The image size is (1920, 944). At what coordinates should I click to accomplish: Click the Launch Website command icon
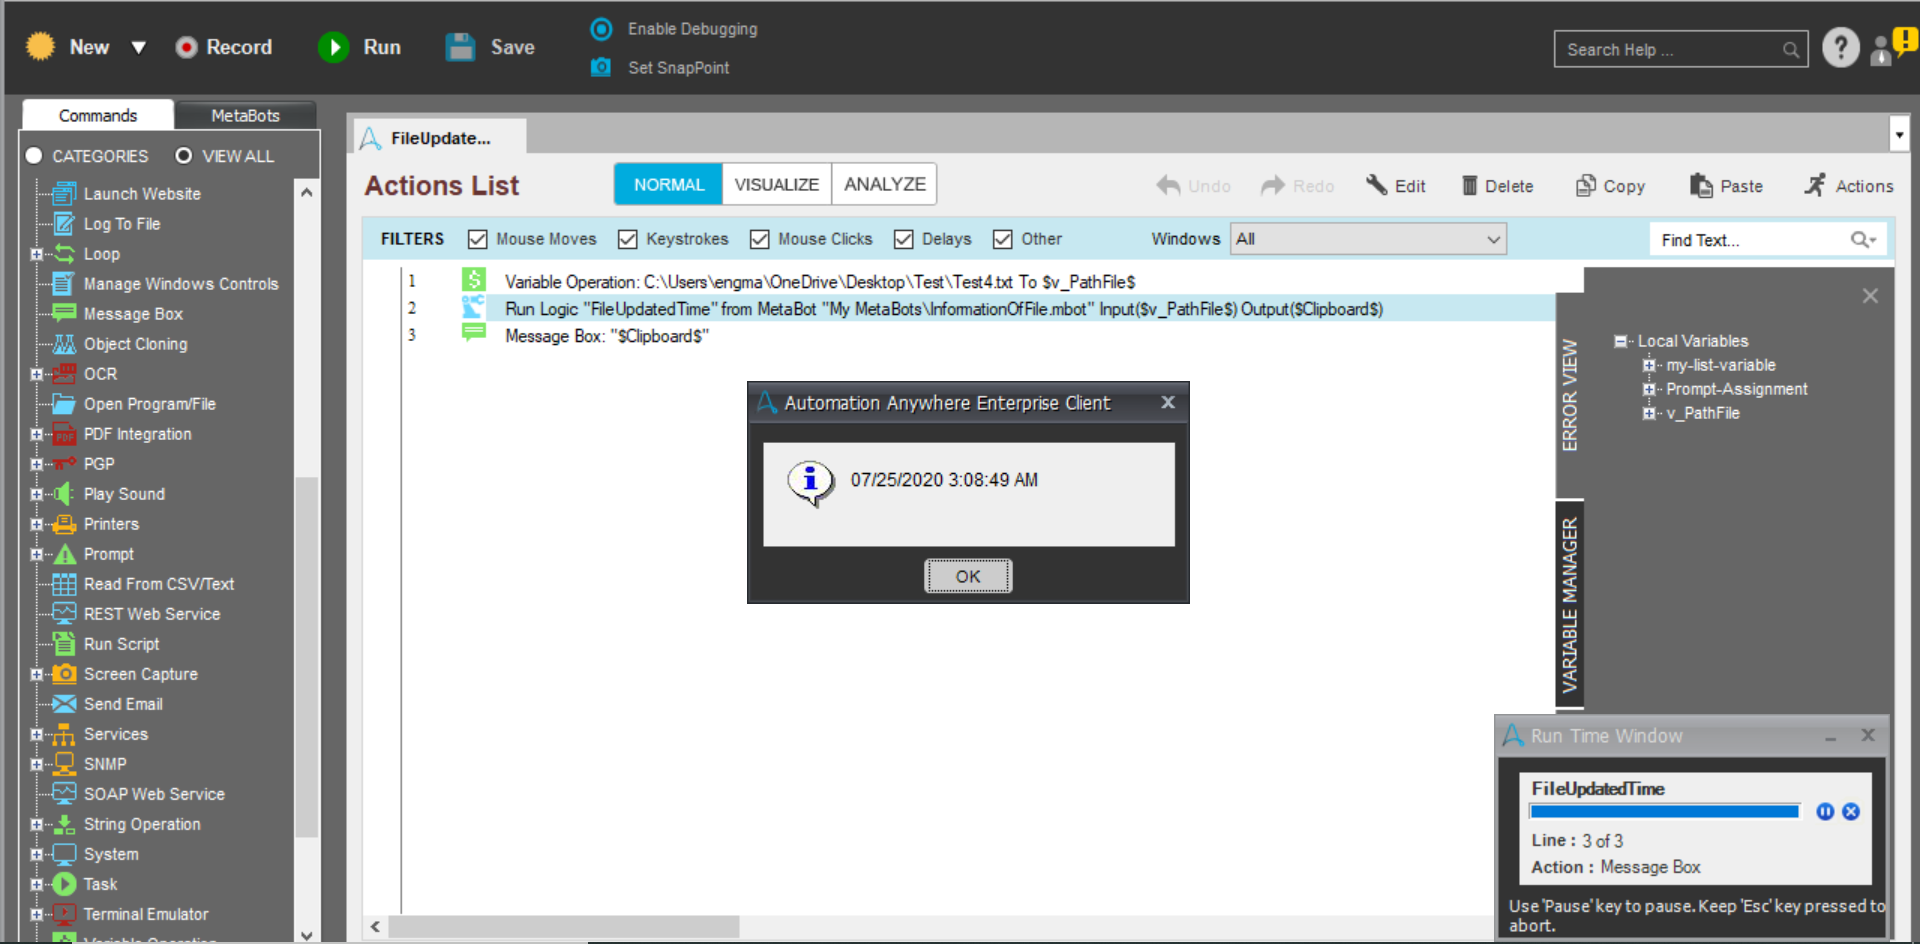coord(64,193)
